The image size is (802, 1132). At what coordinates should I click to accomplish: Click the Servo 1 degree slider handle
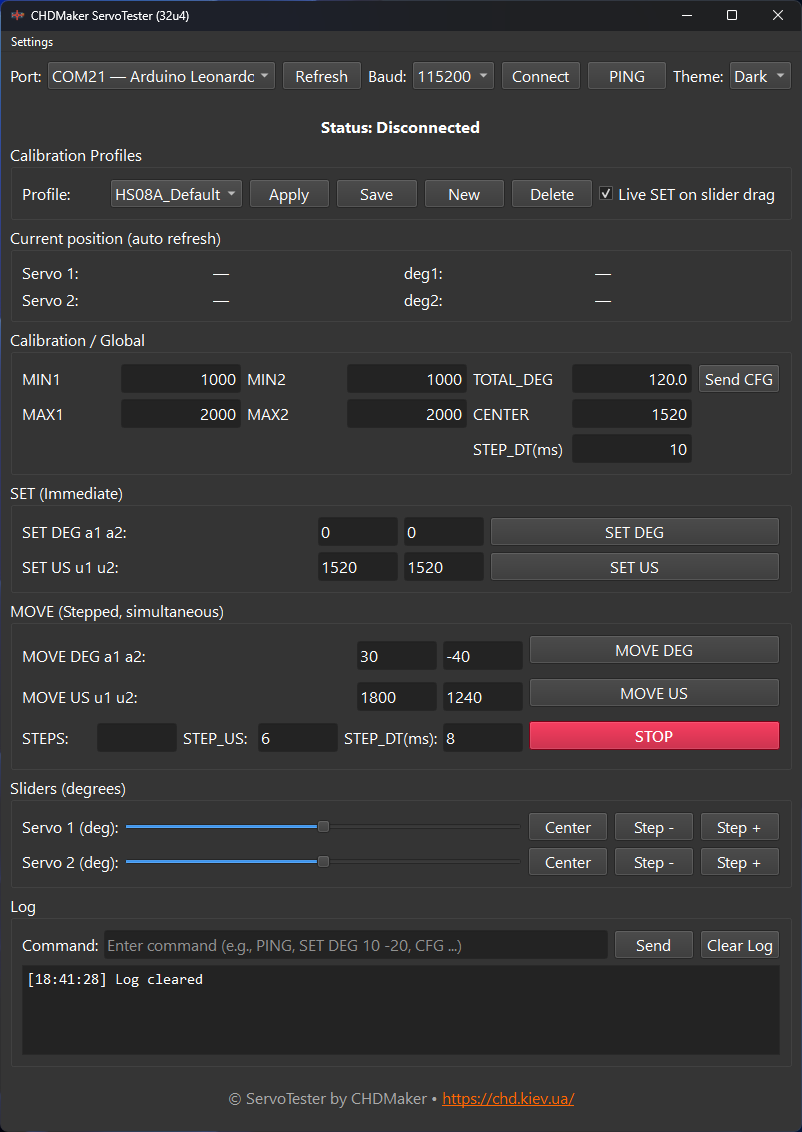pyautogui.click(x=323, y=827)
